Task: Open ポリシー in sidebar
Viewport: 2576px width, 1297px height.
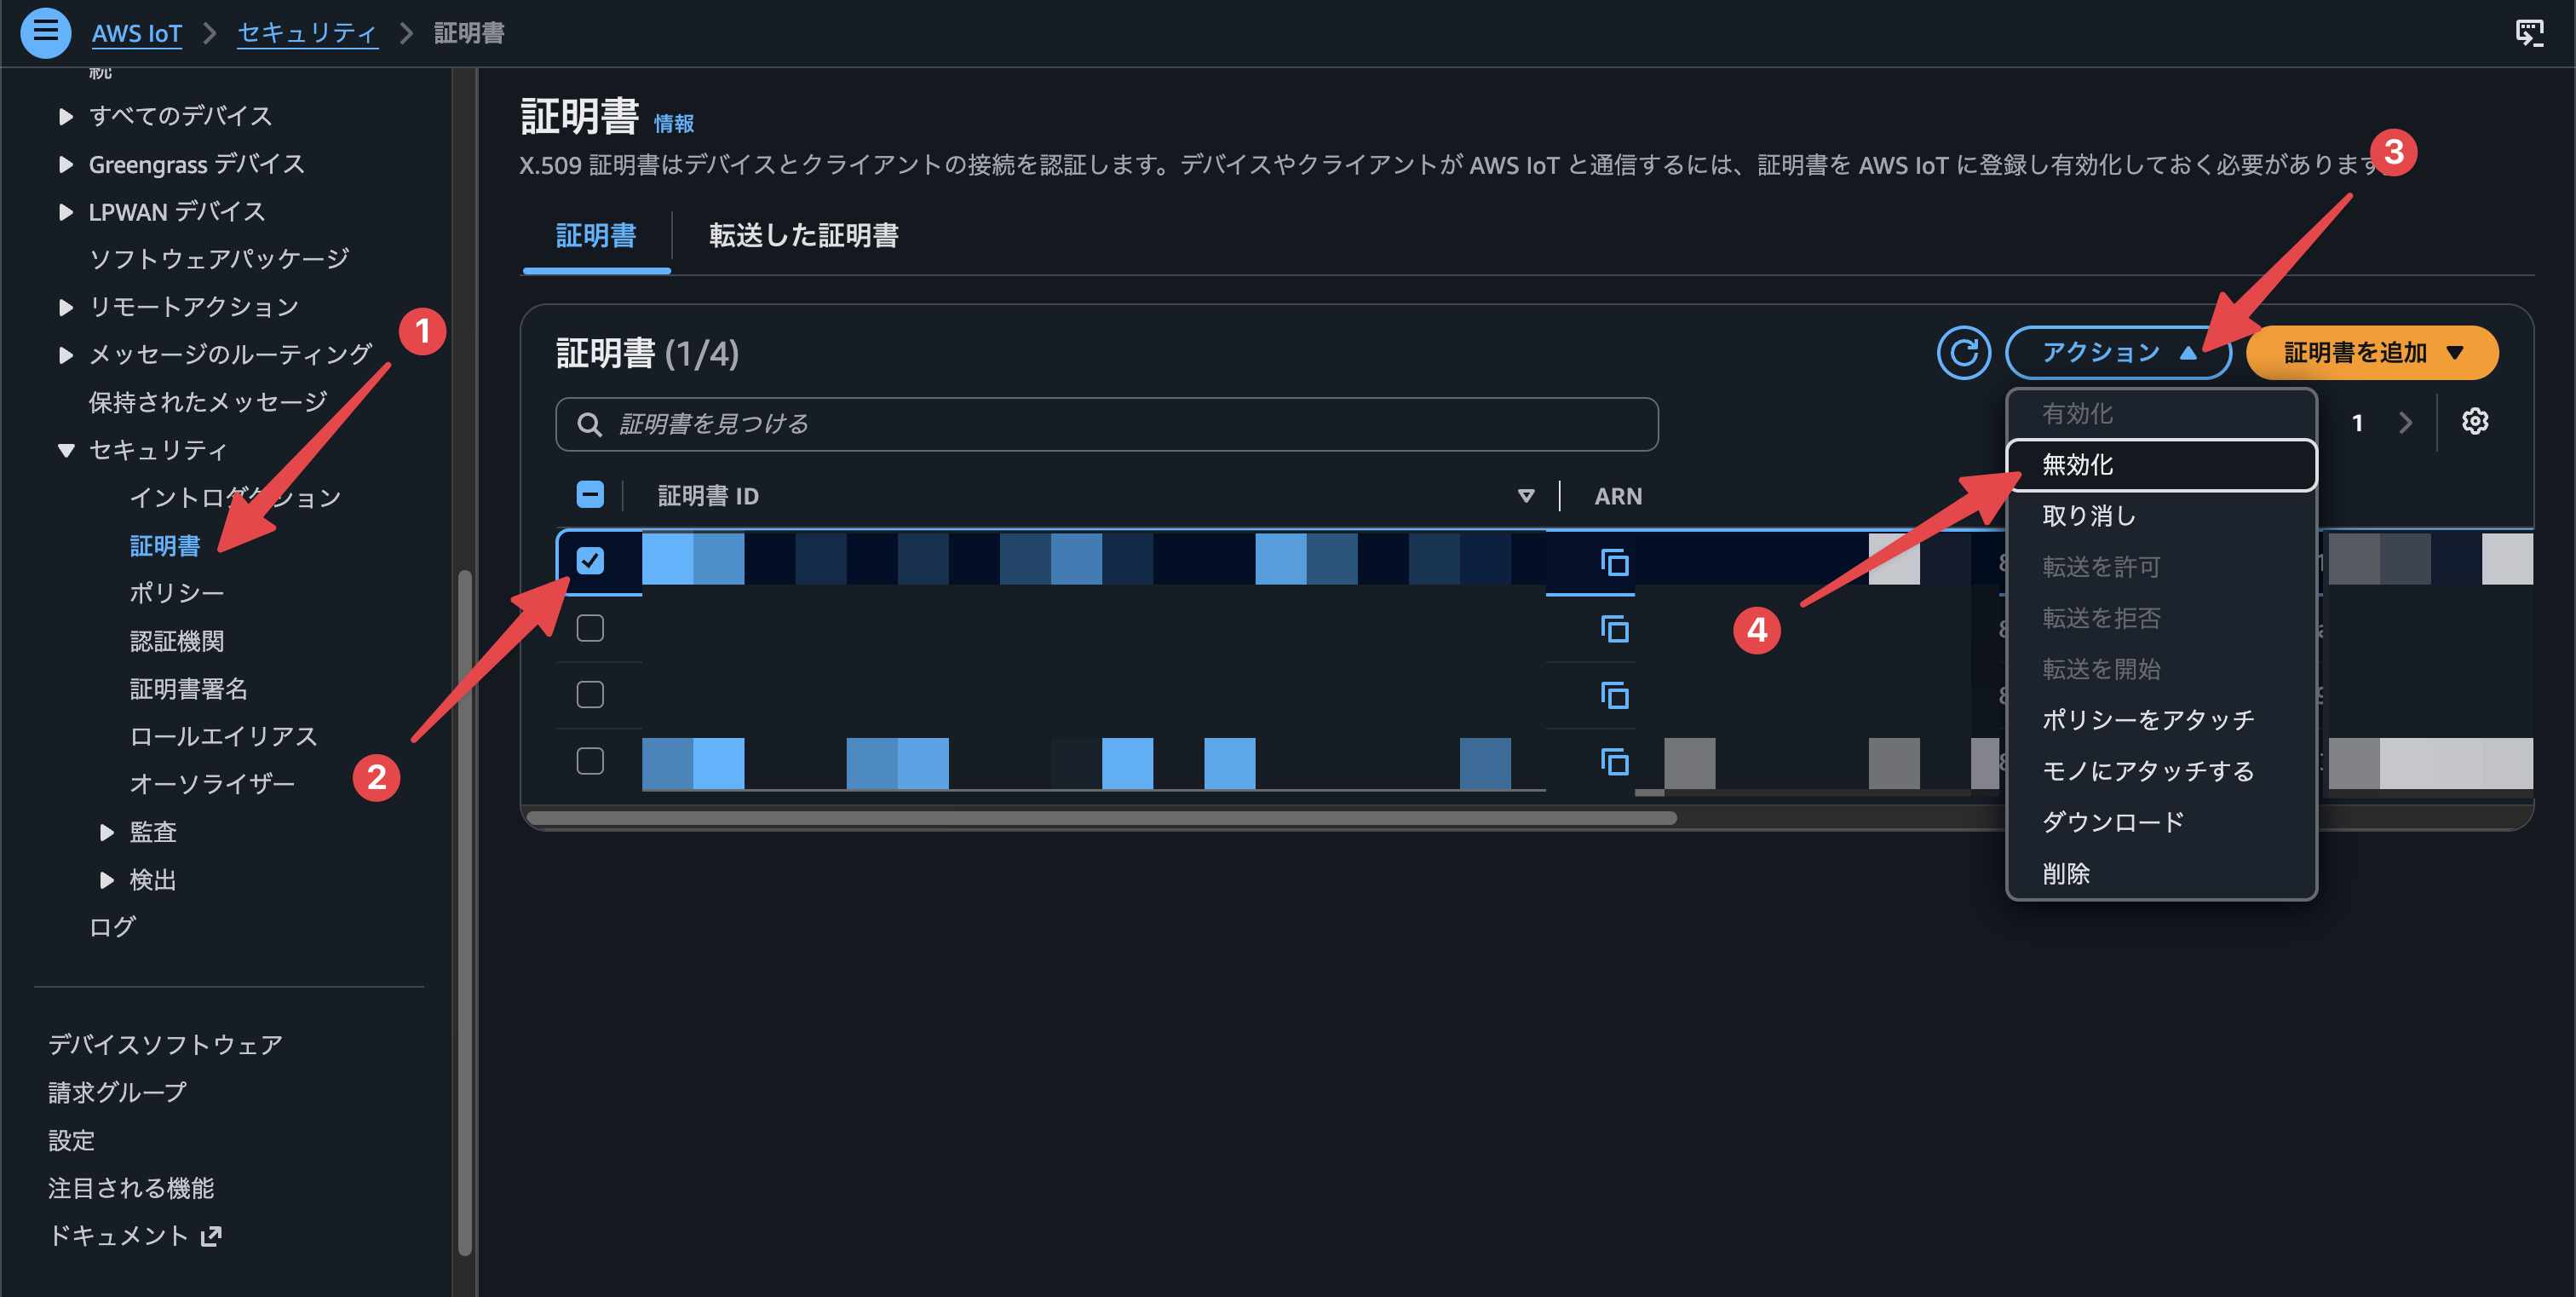Action: point(176,593)
